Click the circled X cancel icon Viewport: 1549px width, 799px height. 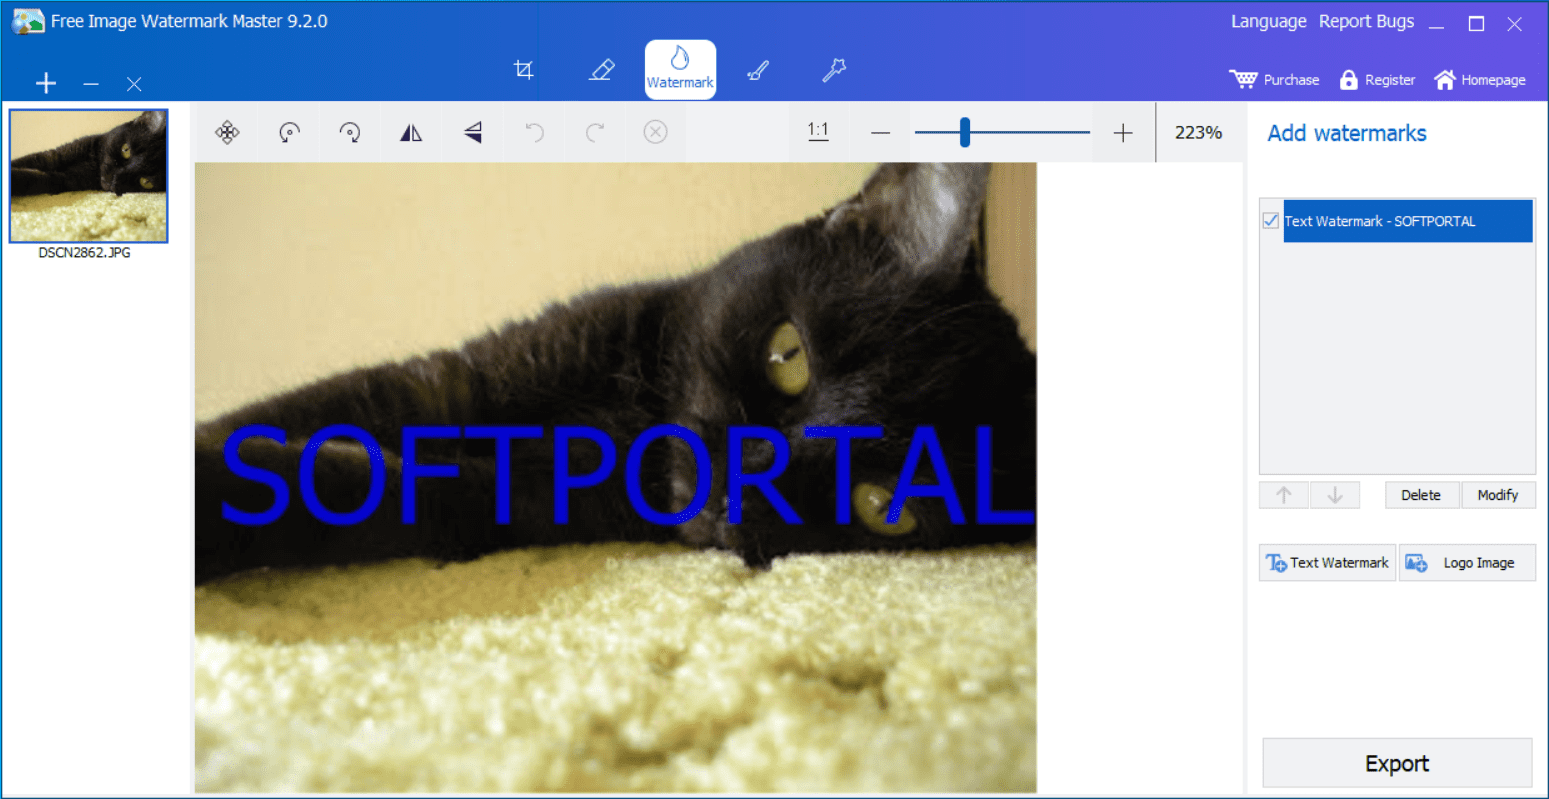pyautogui.click(x=655, y=132)
